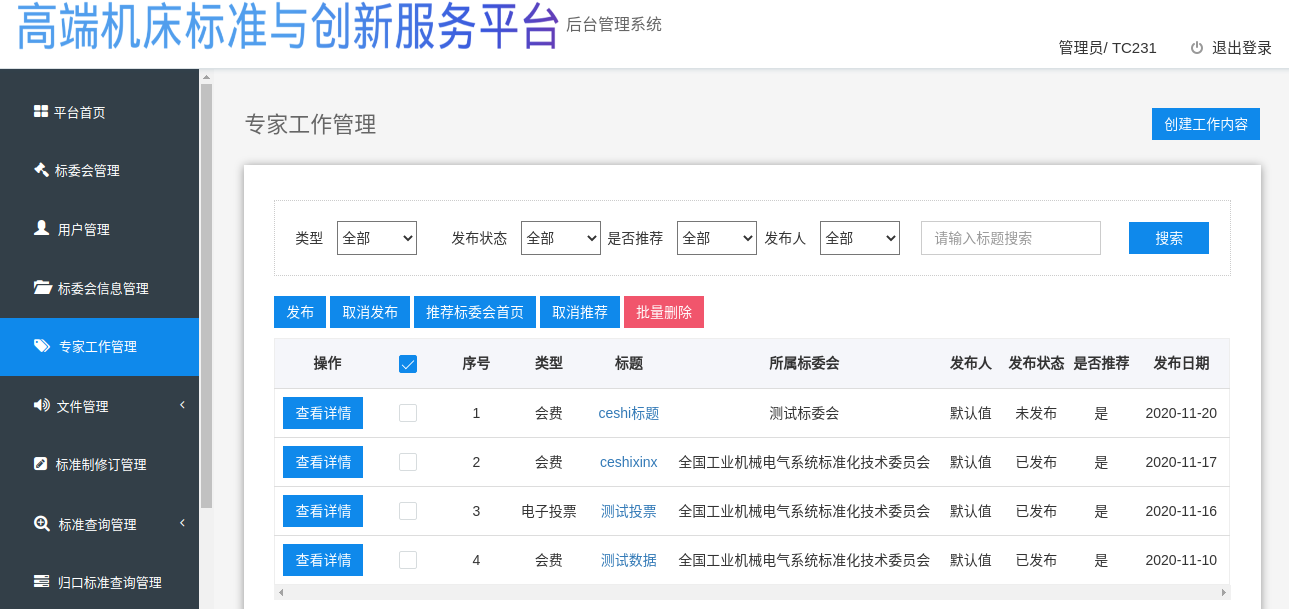Click the speaker icon for 文件管理
The width and height of the screenshot is (1289, 609).
click(41, 405)
